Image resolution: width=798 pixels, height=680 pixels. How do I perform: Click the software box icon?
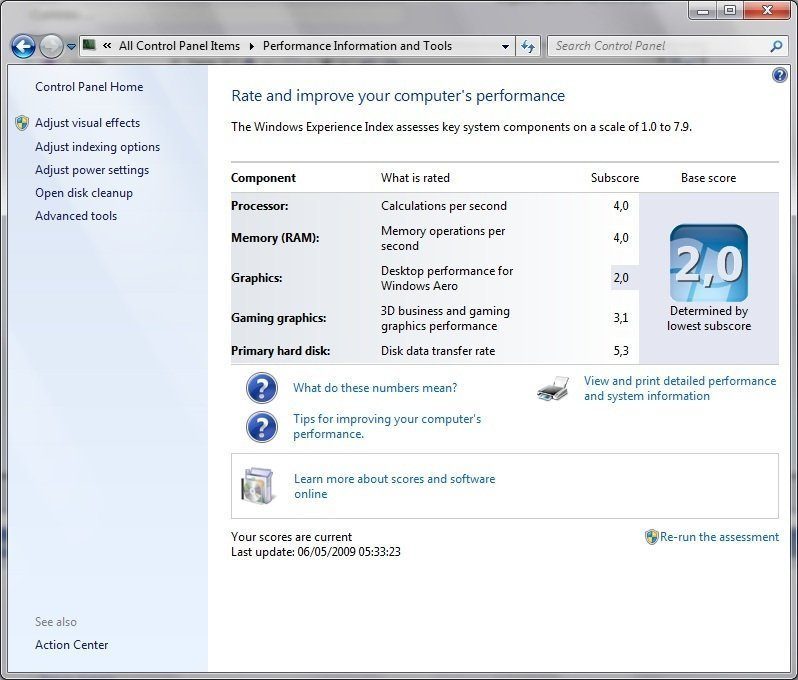pyautogui.click(x=258, y=486)
